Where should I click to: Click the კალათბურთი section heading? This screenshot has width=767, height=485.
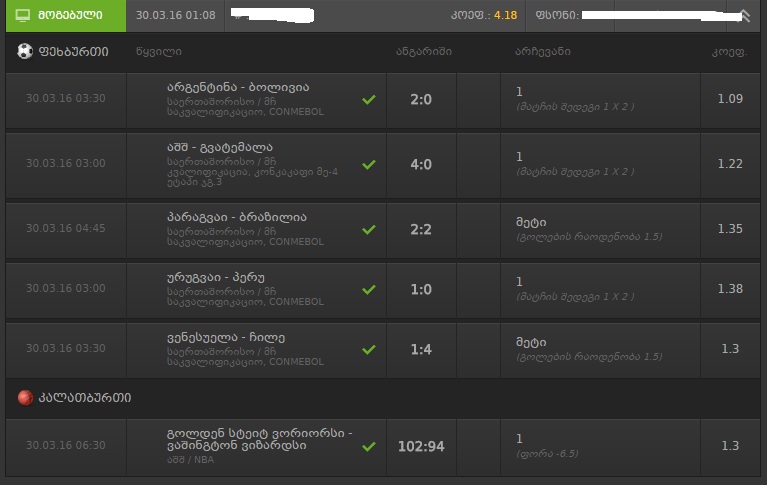click(85, 397)
